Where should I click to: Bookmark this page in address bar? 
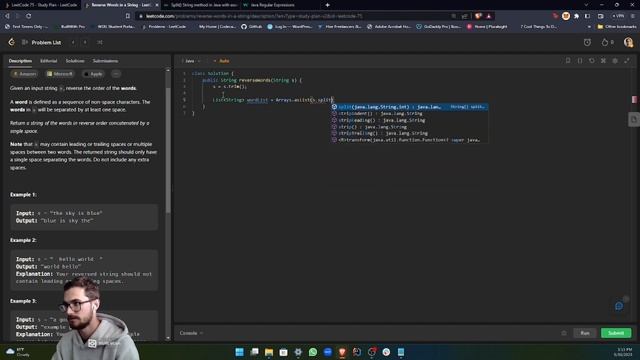pyautogui.click(x=128, y=16)
